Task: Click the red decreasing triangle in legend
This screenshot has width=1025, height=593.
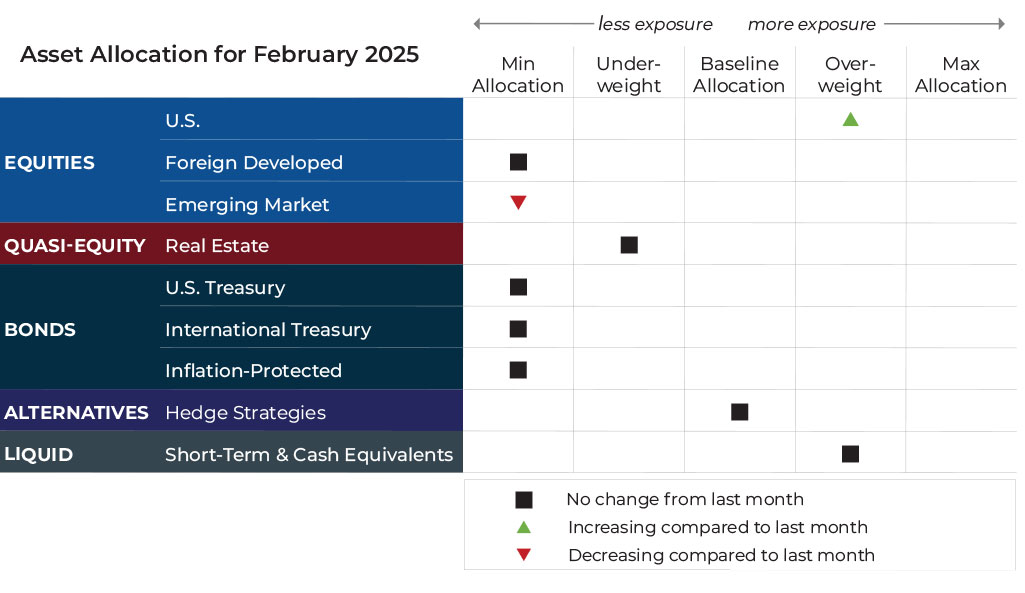Action: (x=523, y=555)
